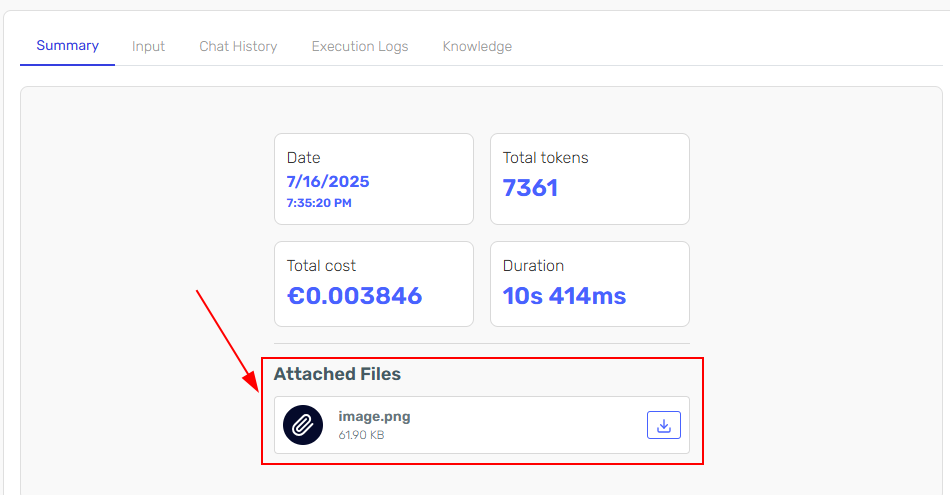Switch to the Summary tab

pos(67,45)
